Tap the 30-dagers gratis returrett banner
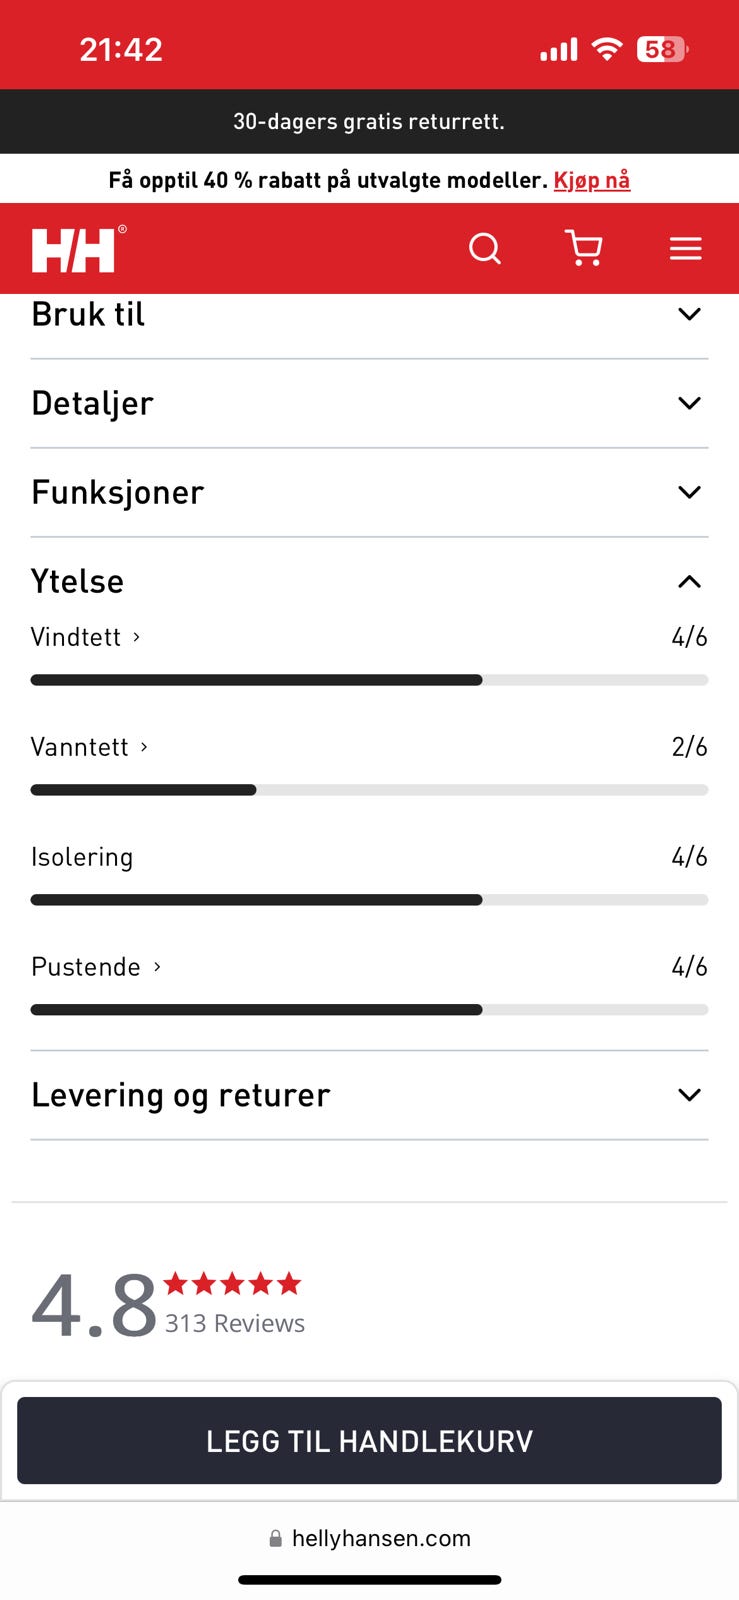739x1600 pixels. coord(369,122)
